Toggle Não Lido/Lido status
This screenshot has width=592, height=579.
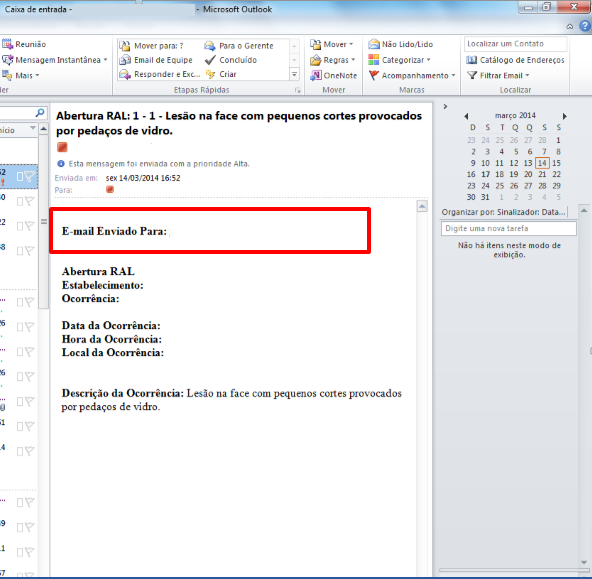[401, 44]
